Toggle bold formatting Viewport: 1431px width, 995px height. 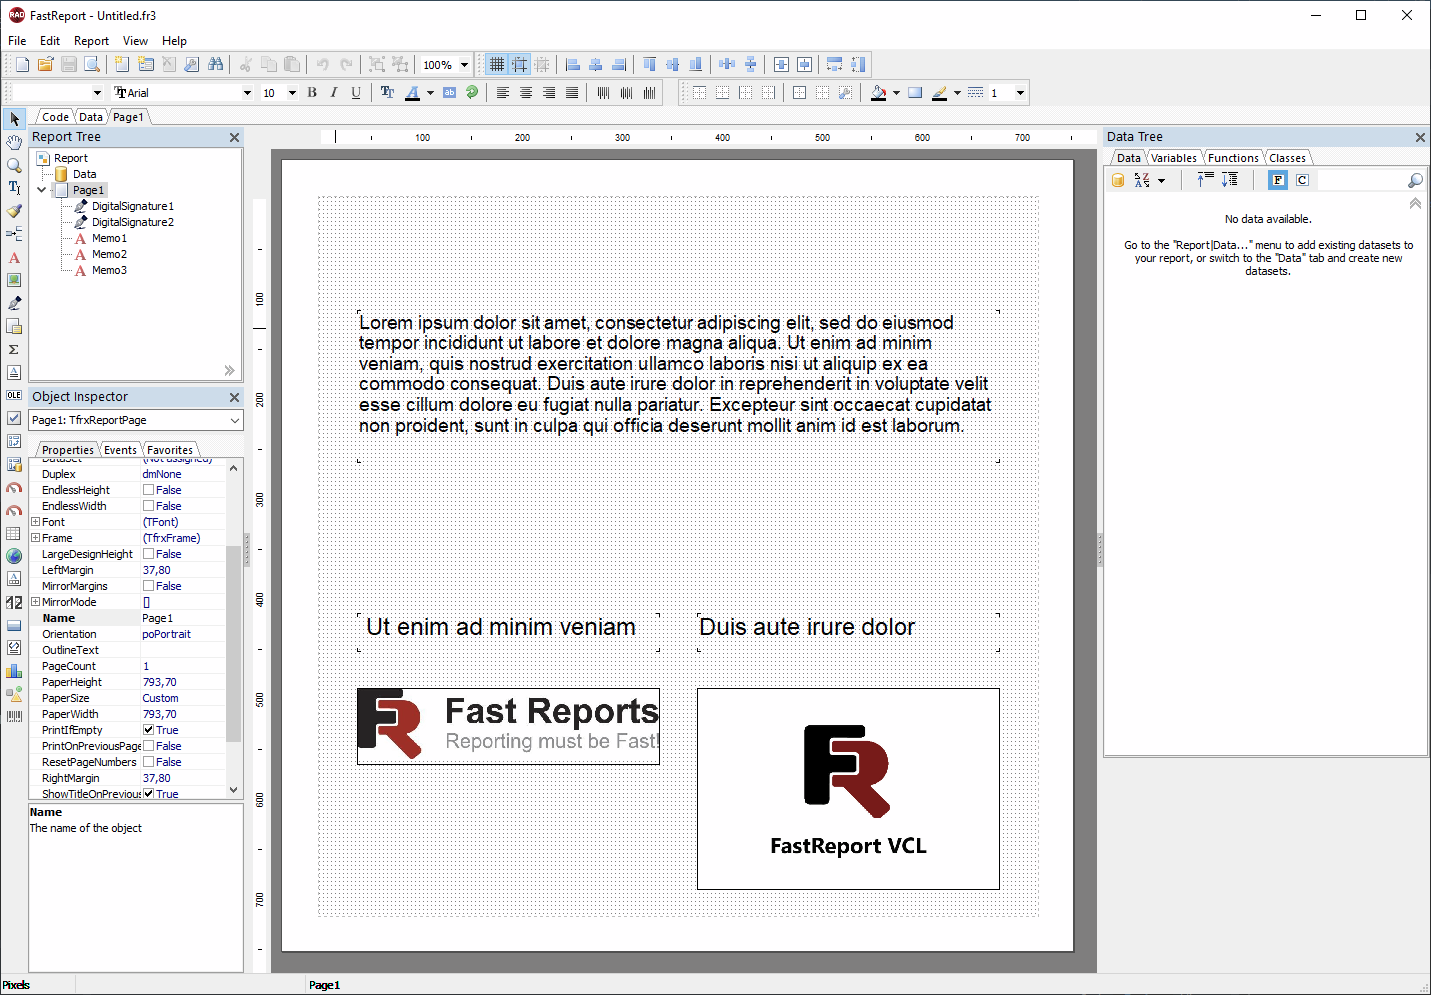pos(312,92)
